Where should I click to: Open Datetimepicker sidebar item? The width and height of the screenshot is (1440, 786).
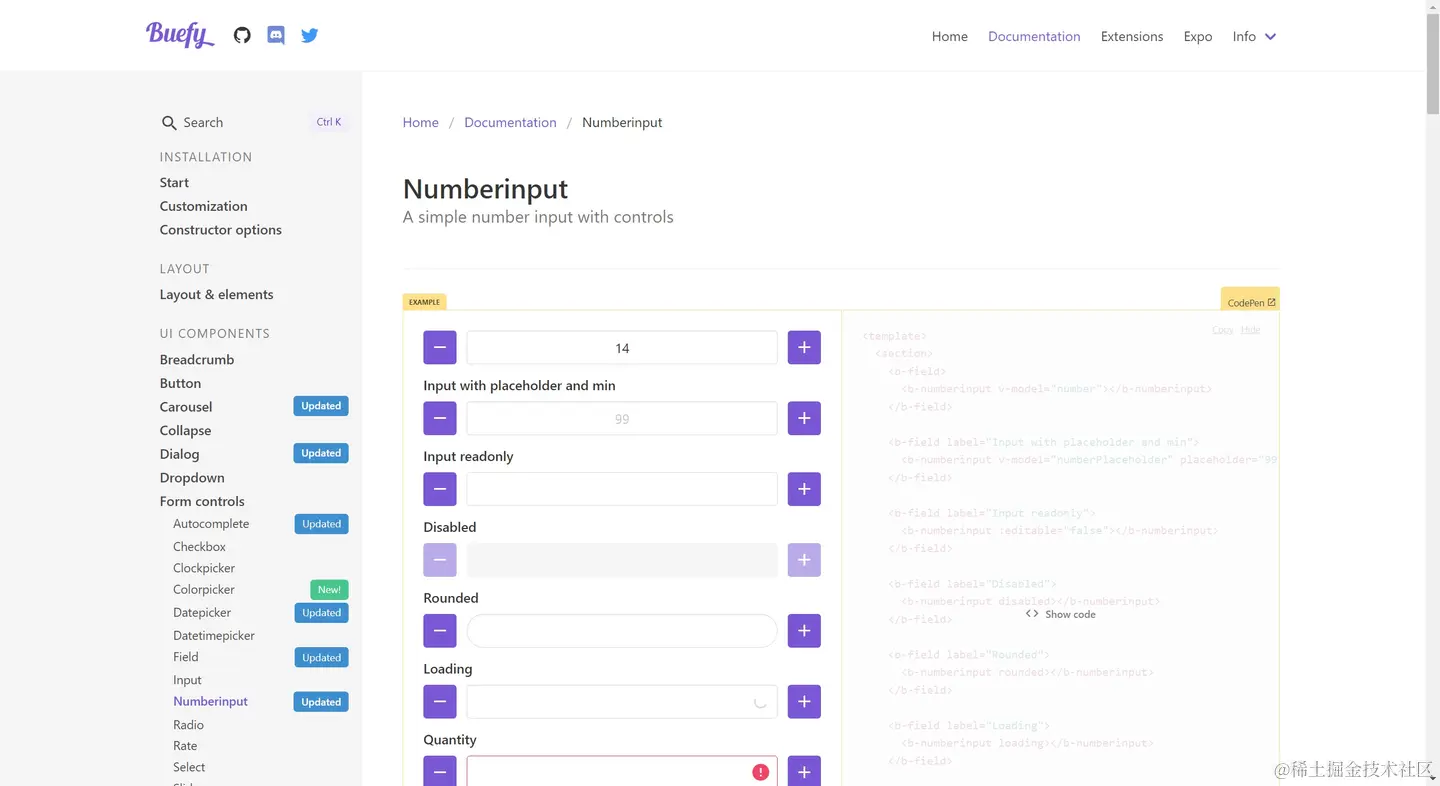(x=214, y=636)
